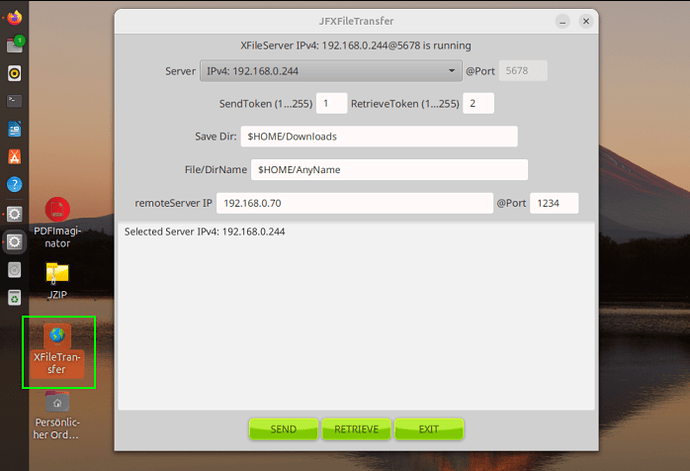Focus the RetrieveToken input field
This screenshot has height=471, width=690.
click(x=478, y=103)
